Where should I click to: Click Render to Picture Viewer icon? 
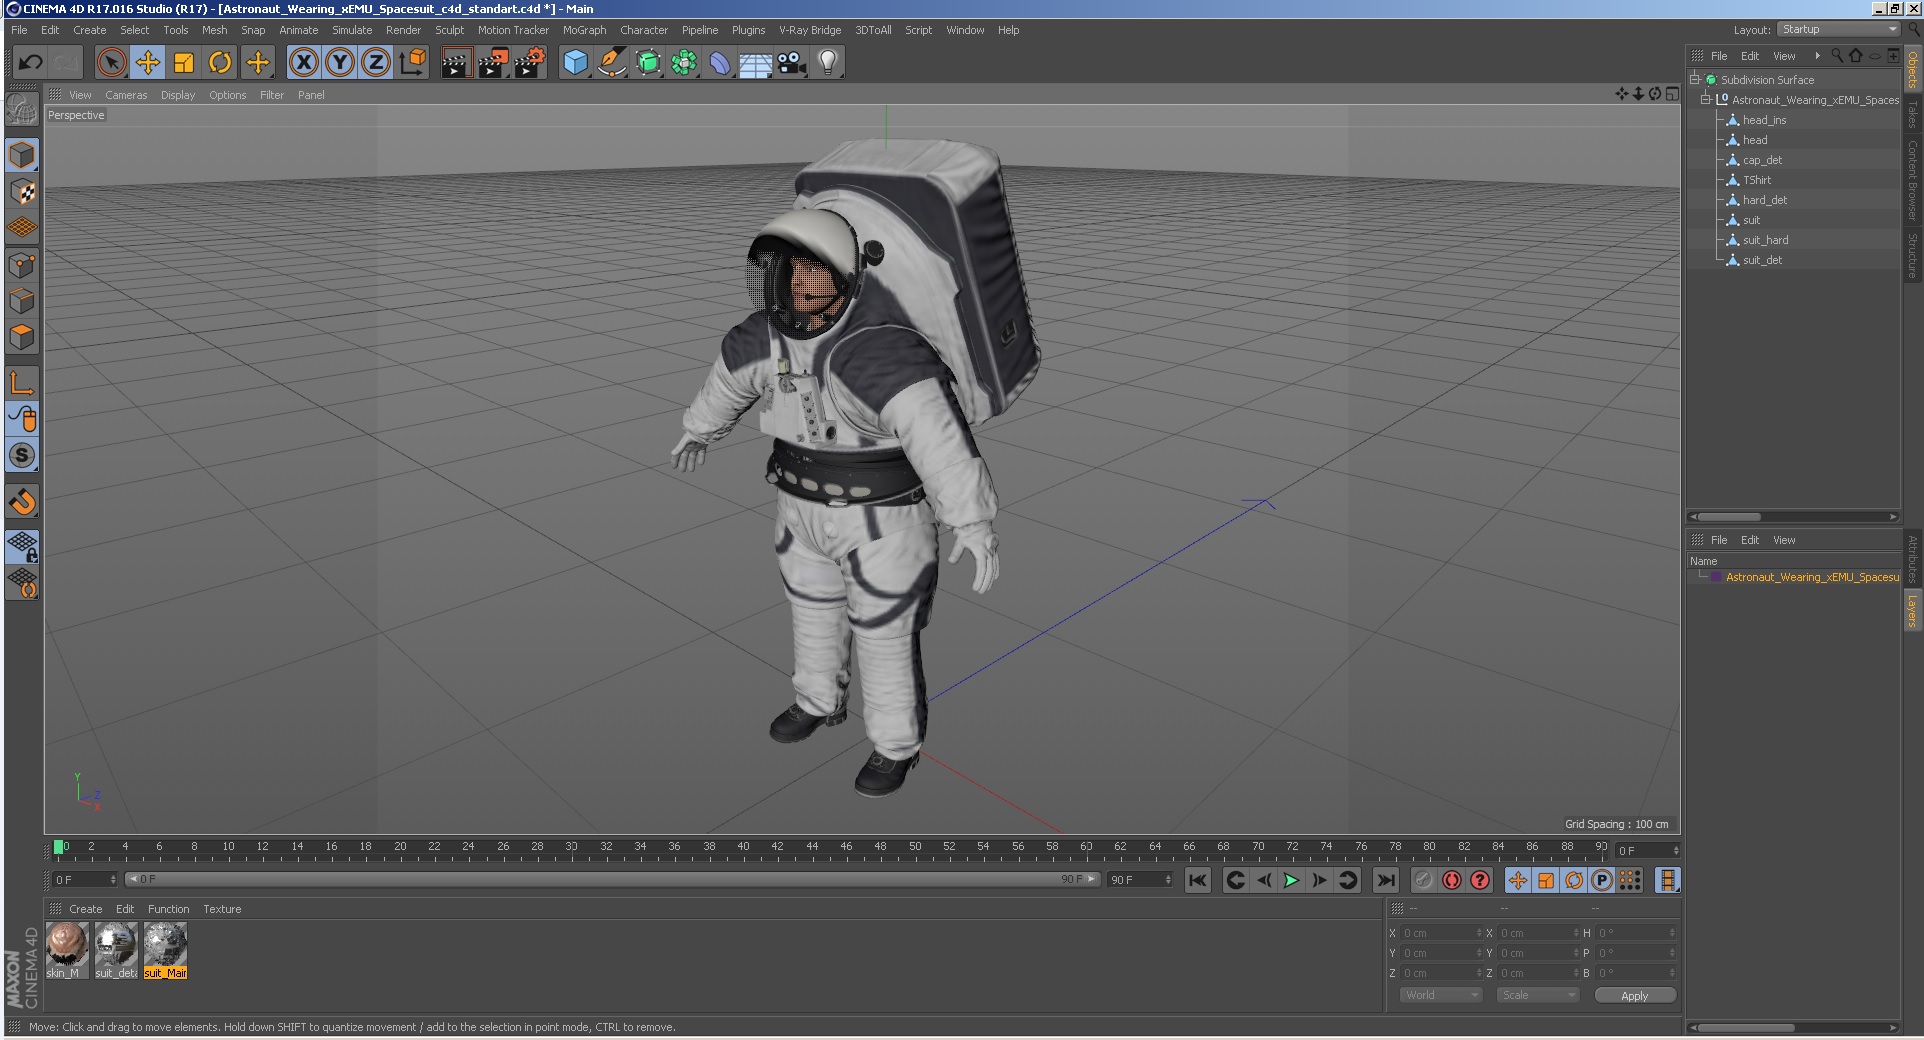[x=492, y=63]
